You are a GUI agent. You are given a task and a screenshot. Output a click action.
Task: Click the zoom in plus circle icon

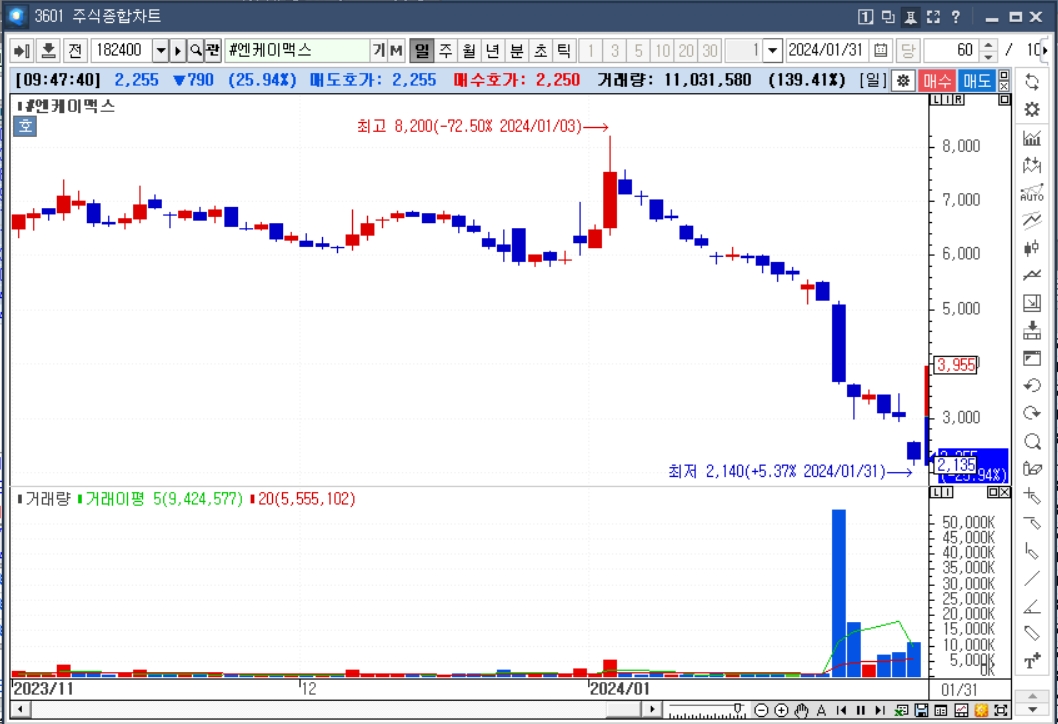(781, 710)
